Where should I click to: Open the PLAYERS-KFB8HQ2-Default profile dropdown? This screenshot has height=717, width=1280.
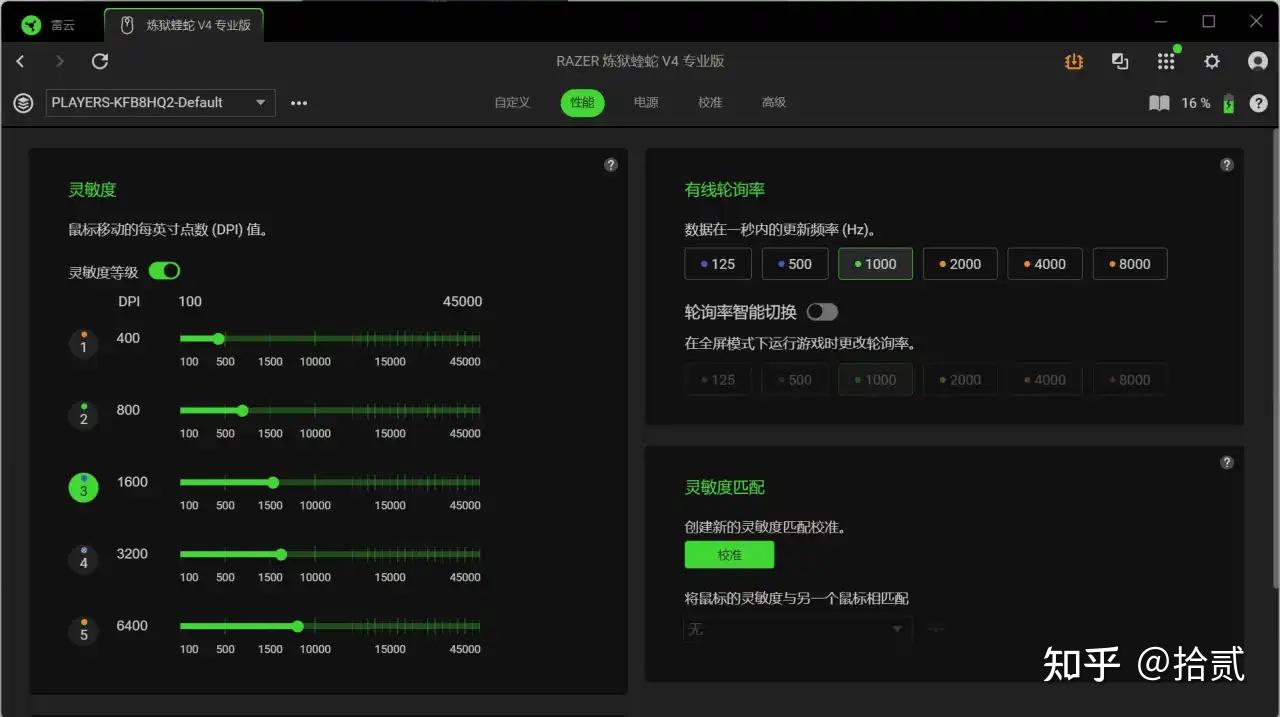click(159, 102)
